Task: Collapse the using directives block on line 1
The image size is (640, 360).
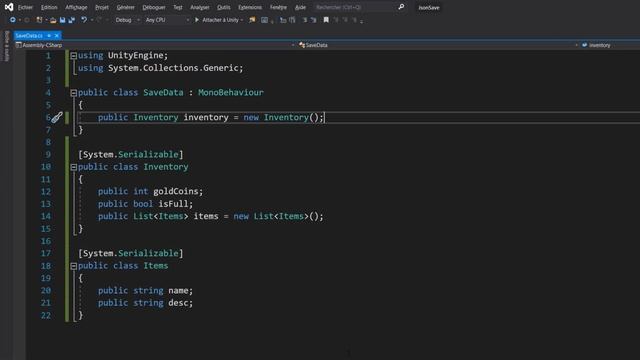Action: pyautogui.click(x=73, y=56)
